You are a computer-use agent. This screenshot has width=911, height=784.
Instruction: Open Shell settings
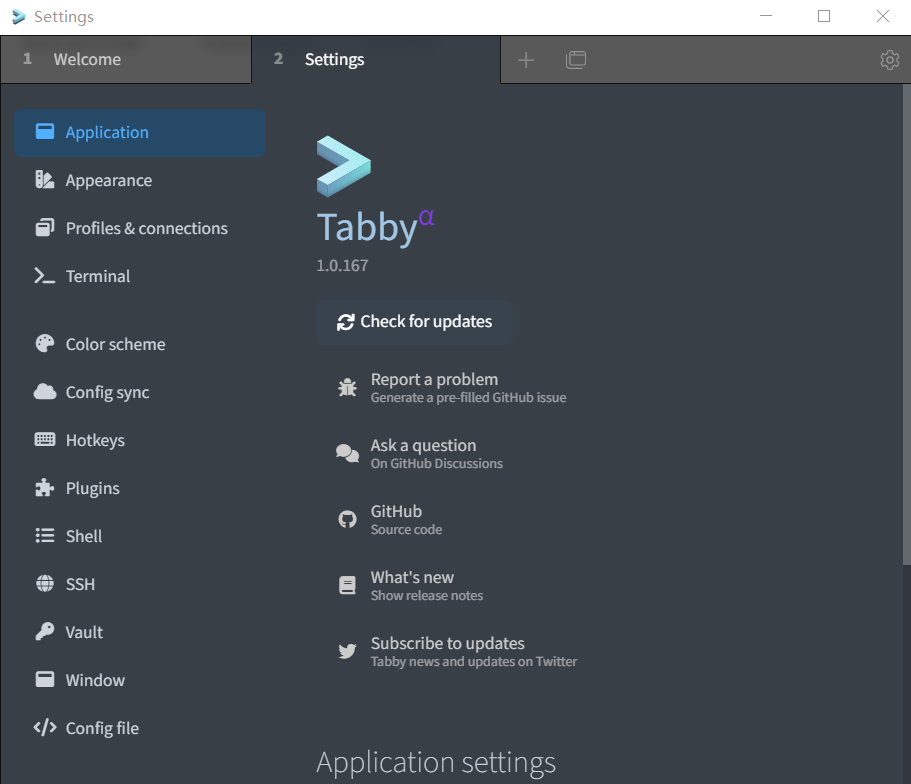click(x=84, y=536)
